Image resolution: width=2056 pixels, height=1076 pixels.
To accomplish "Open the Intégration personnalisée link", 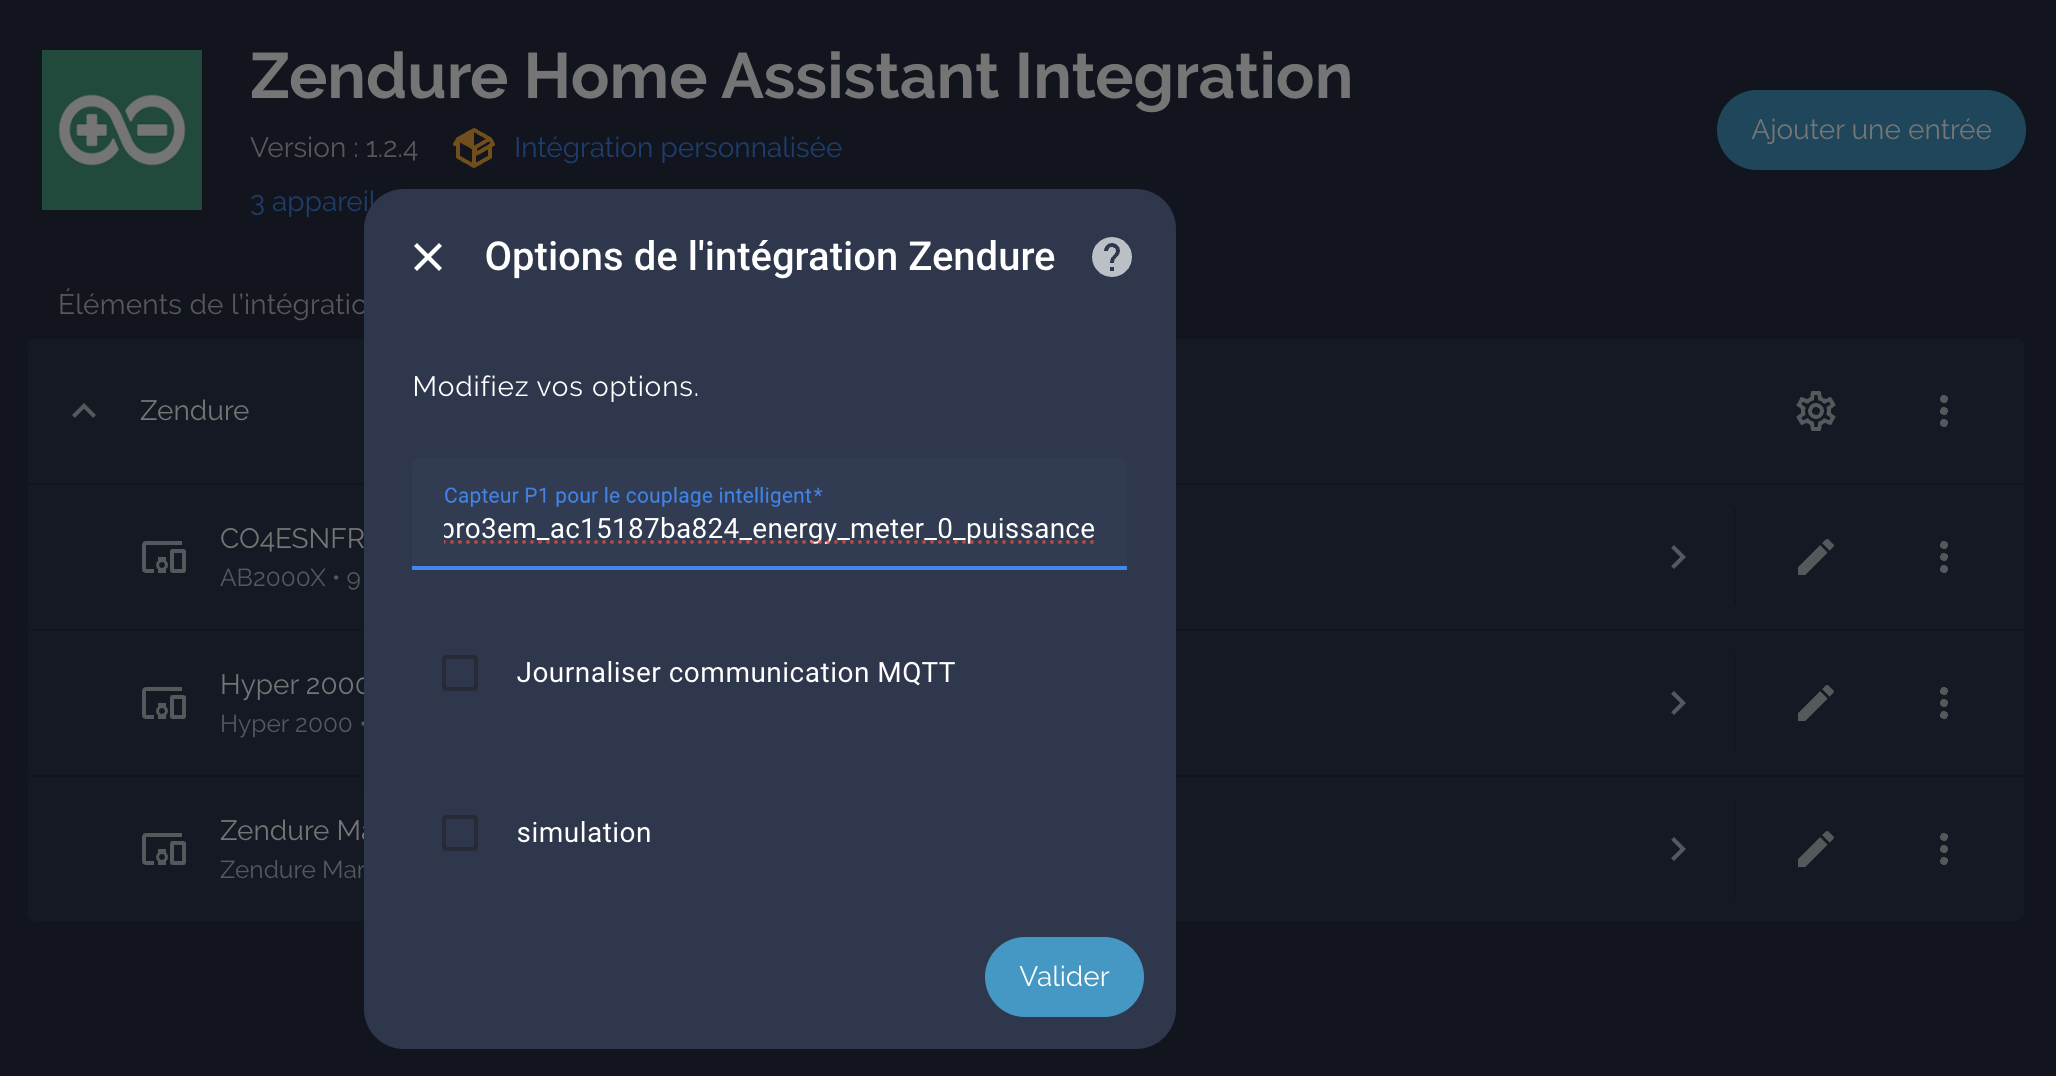I will click(677, 148).
